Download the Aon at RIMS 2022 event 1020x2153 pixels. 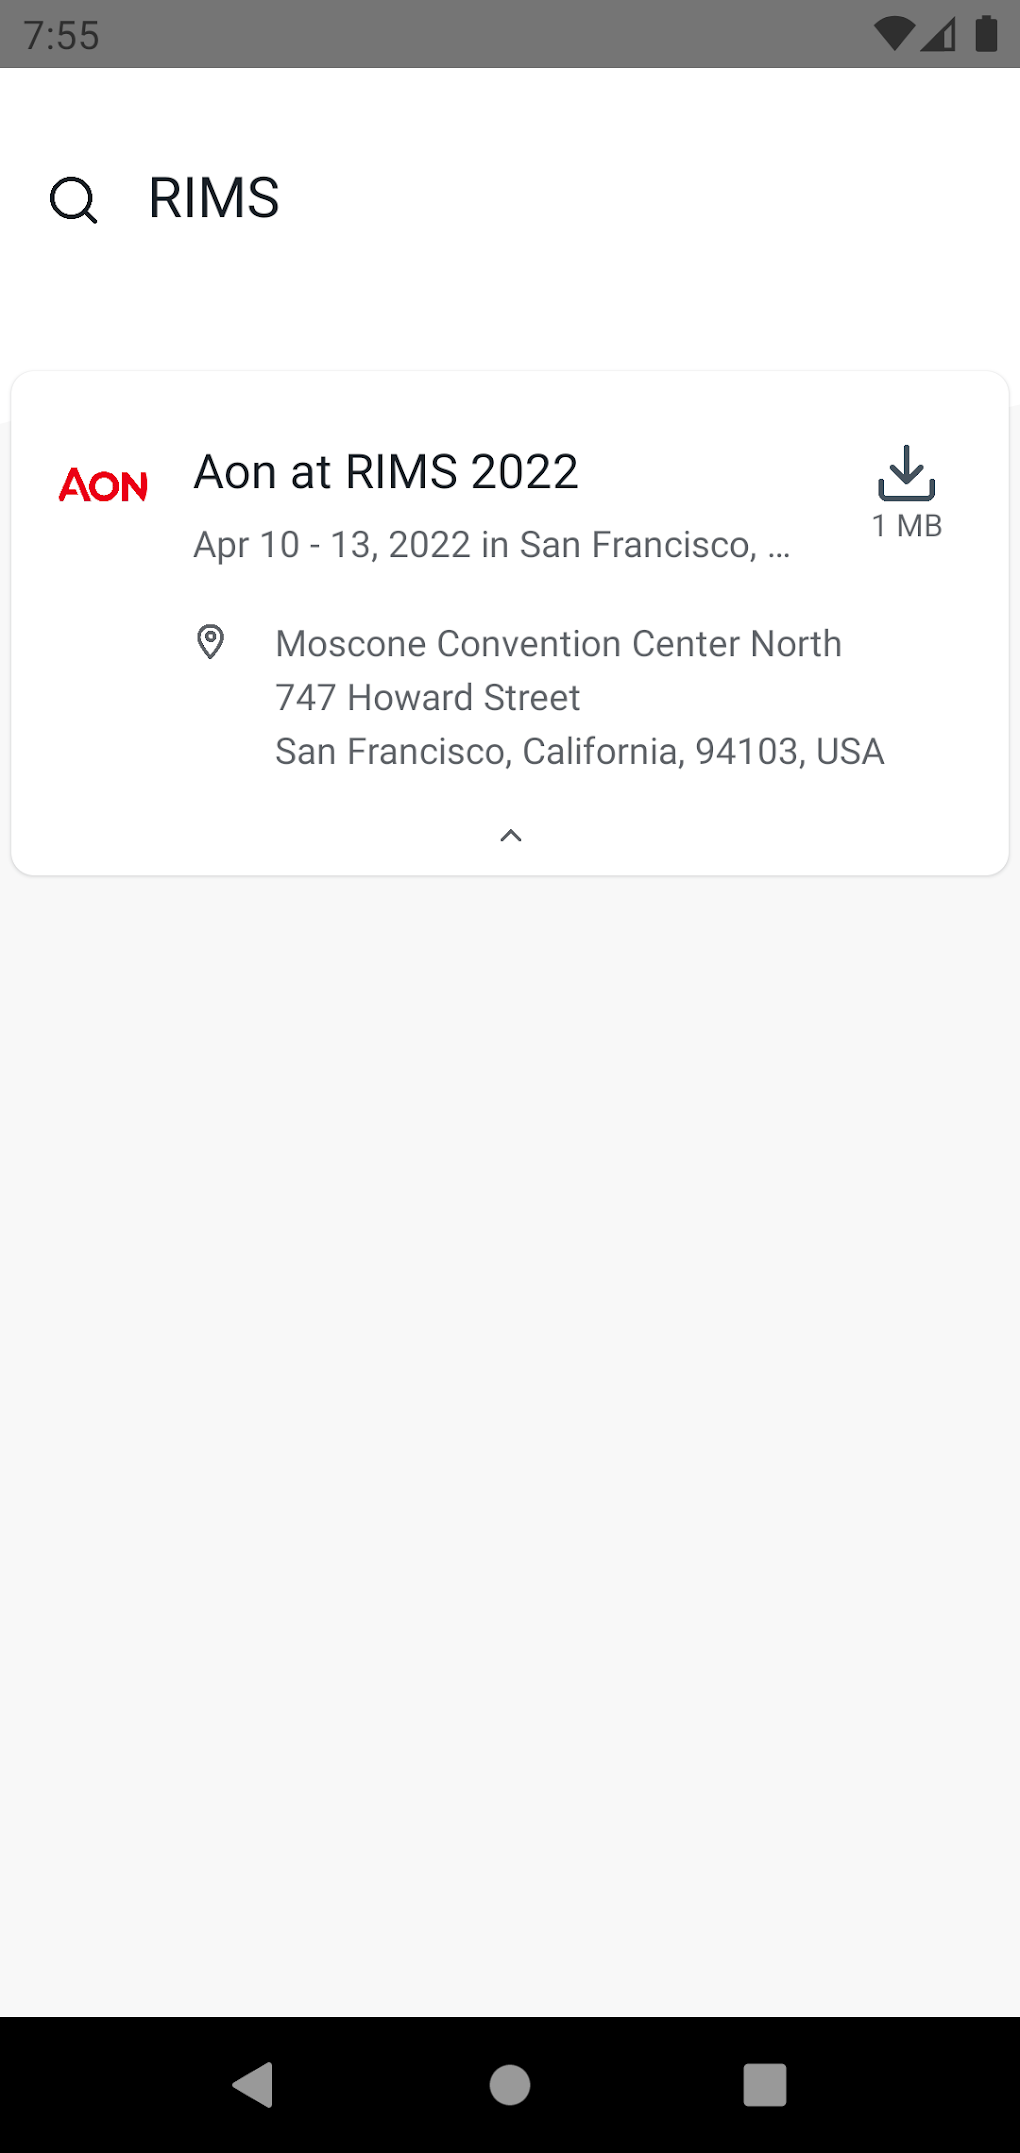point(906,474)
